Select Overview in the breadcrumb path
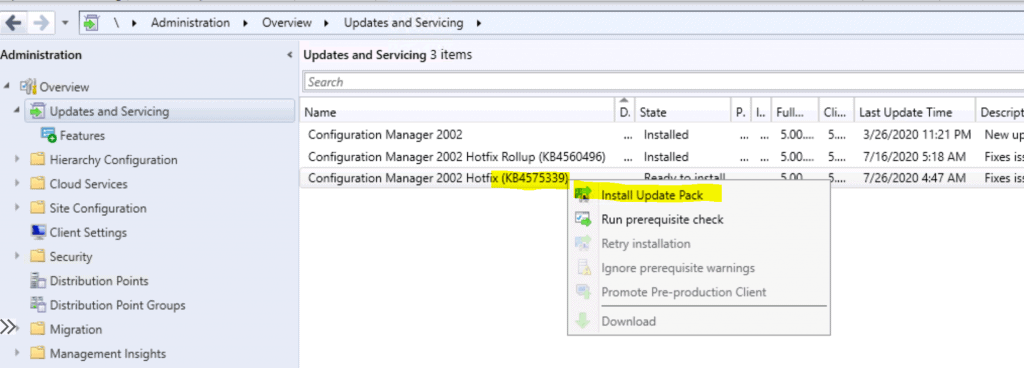Image resolution: width=1024 pixels, height=368 pixels. point(287,23)
